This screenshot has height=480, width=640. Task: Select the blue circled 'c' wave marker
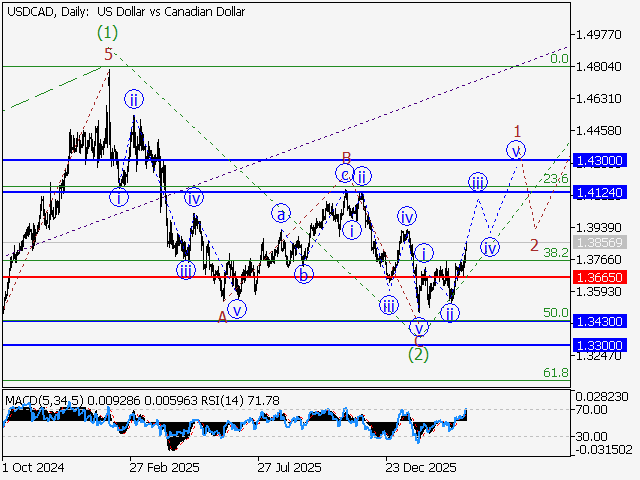[343, 174]
